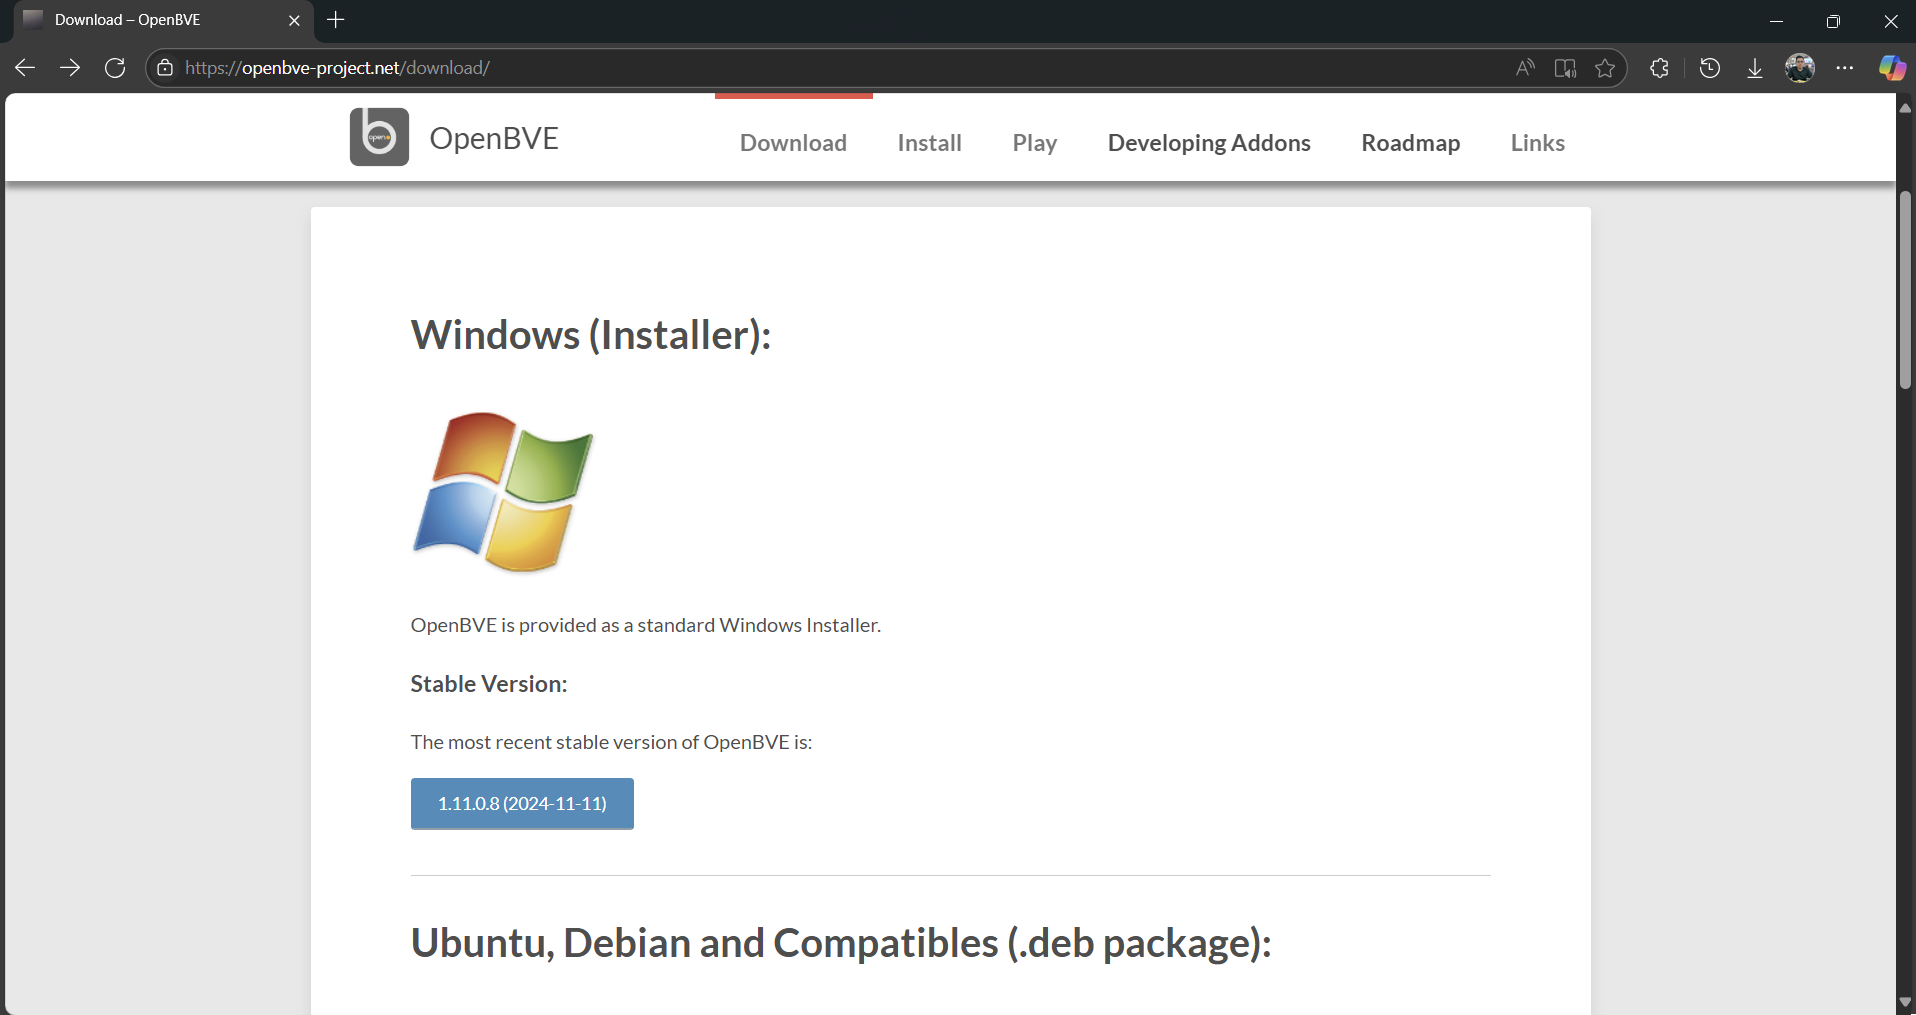The width and height of the screenshot is (1916, 1015).
Task: Click the address bar URL field
Action: pos(800,68)
